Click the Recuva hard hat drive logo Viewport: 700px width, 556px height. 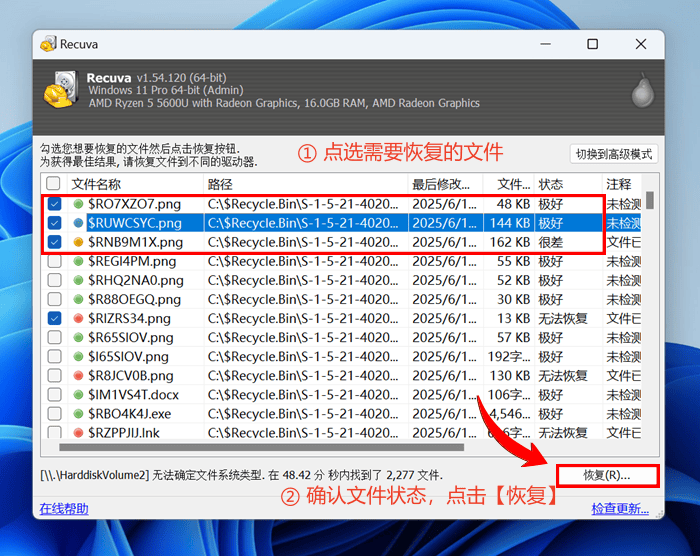click(61, 89)
